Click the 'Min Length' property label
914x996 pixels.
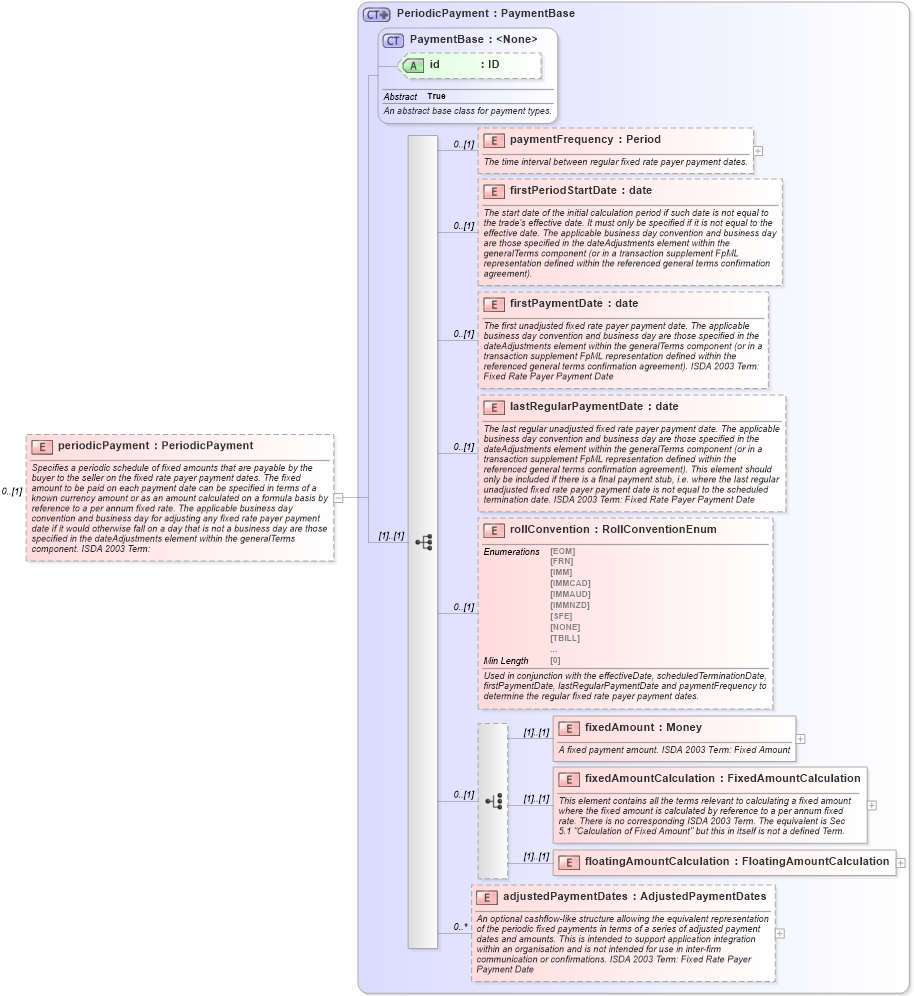(506, 661)
